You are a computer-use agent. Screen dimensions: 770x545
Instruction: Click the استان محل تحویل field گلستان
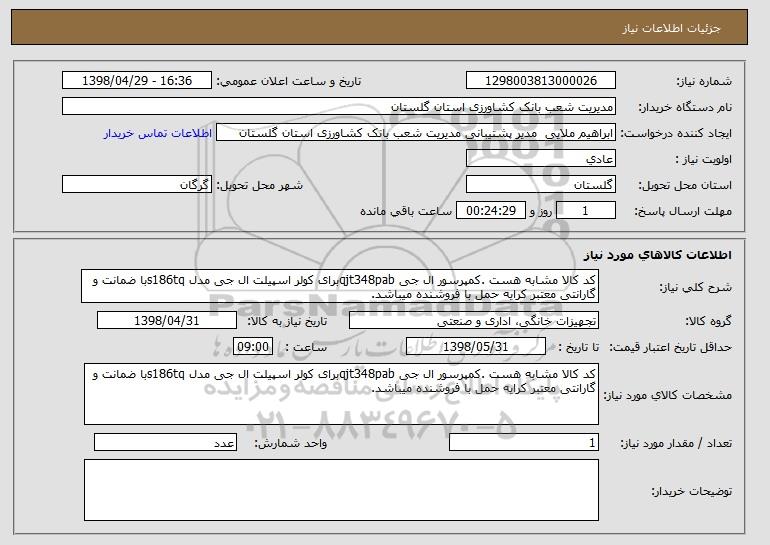pyautogui.click(x=541, y=185)
